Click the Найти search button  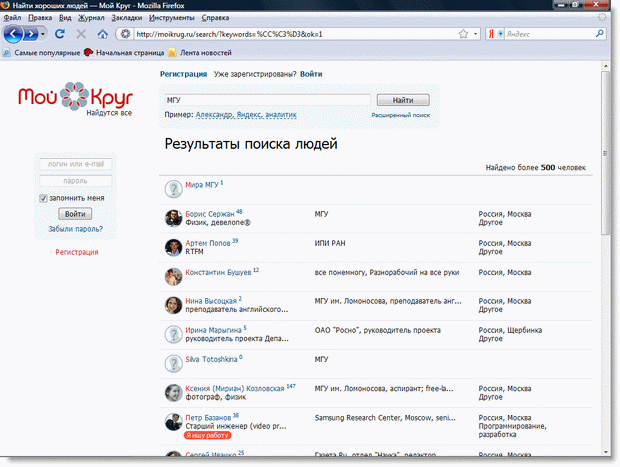pos(403,100)
